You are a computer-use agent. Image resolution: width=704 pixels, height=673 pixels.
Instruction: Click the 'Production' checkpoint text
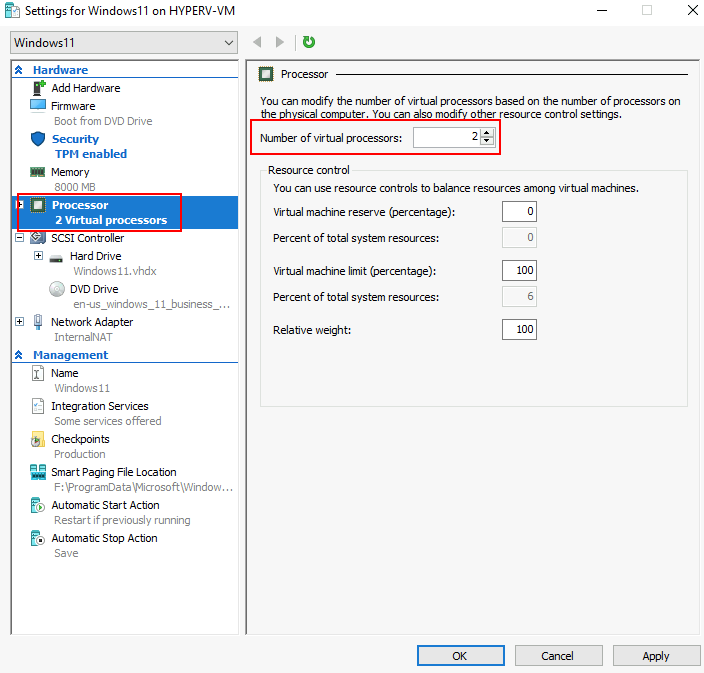(80, 454)
